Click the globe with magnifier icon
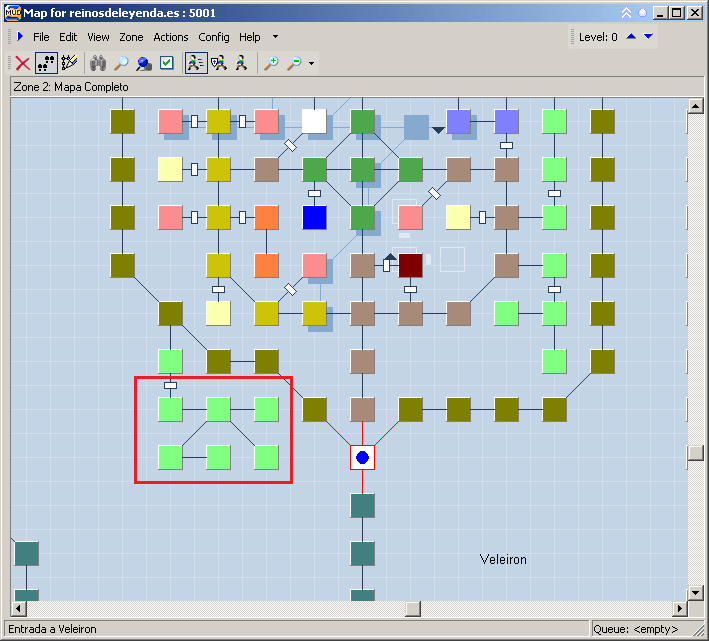The height and width of the screenshot is (641, 709). (143, 63)
